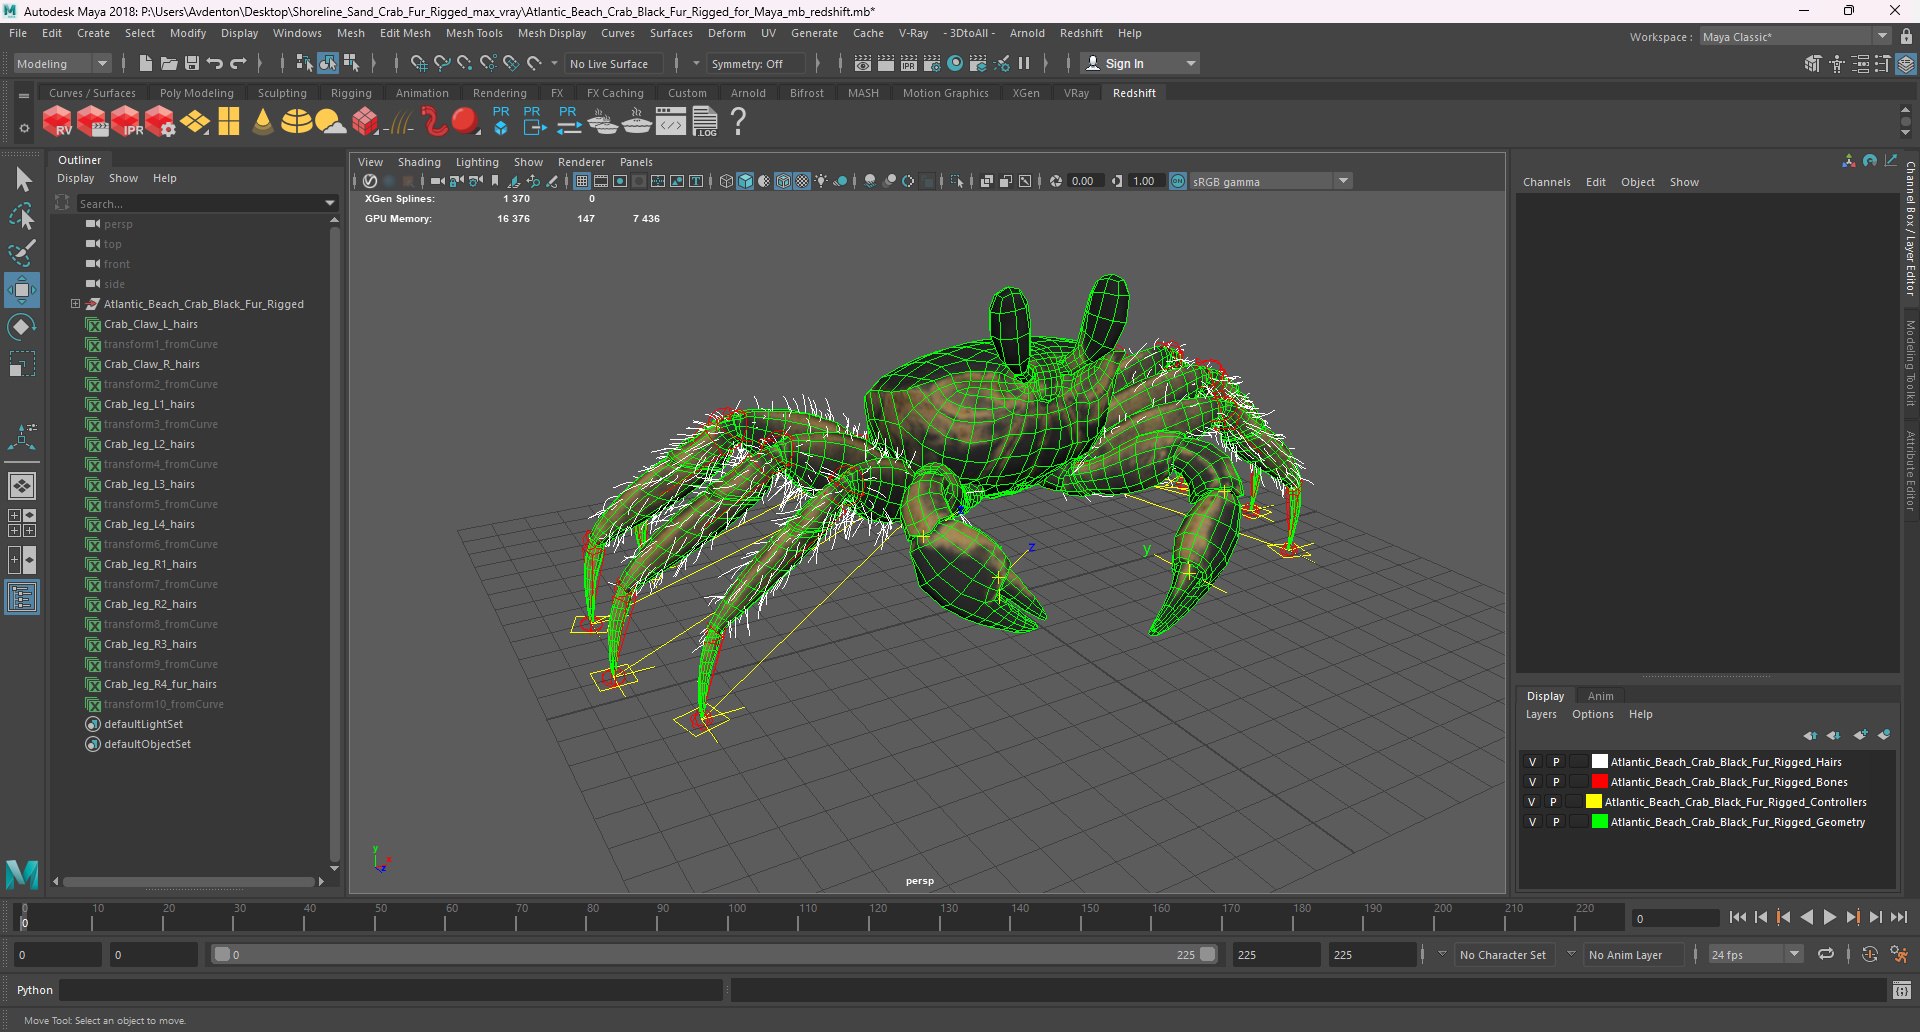Play animation forwards

pos(1829,917)
